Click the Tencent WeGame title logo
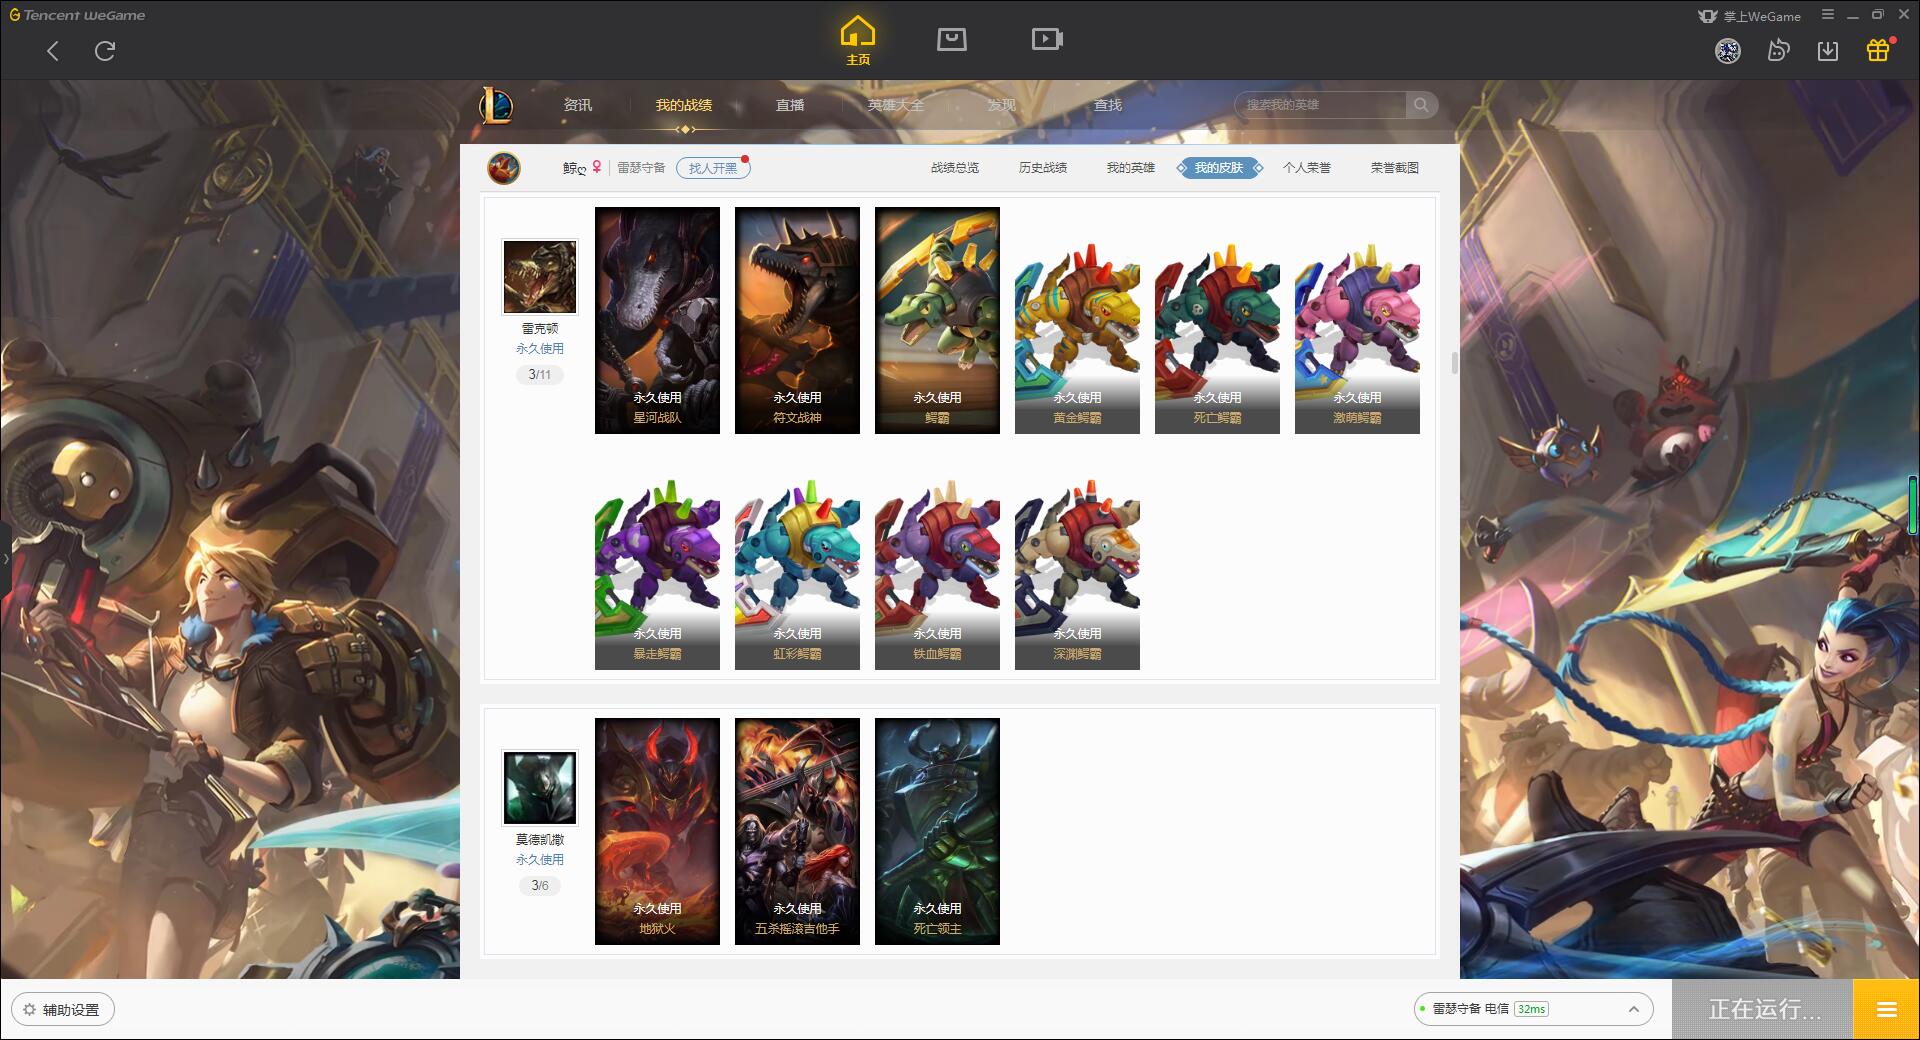This screenshot has height=1040, width=1920. point(77,15)
